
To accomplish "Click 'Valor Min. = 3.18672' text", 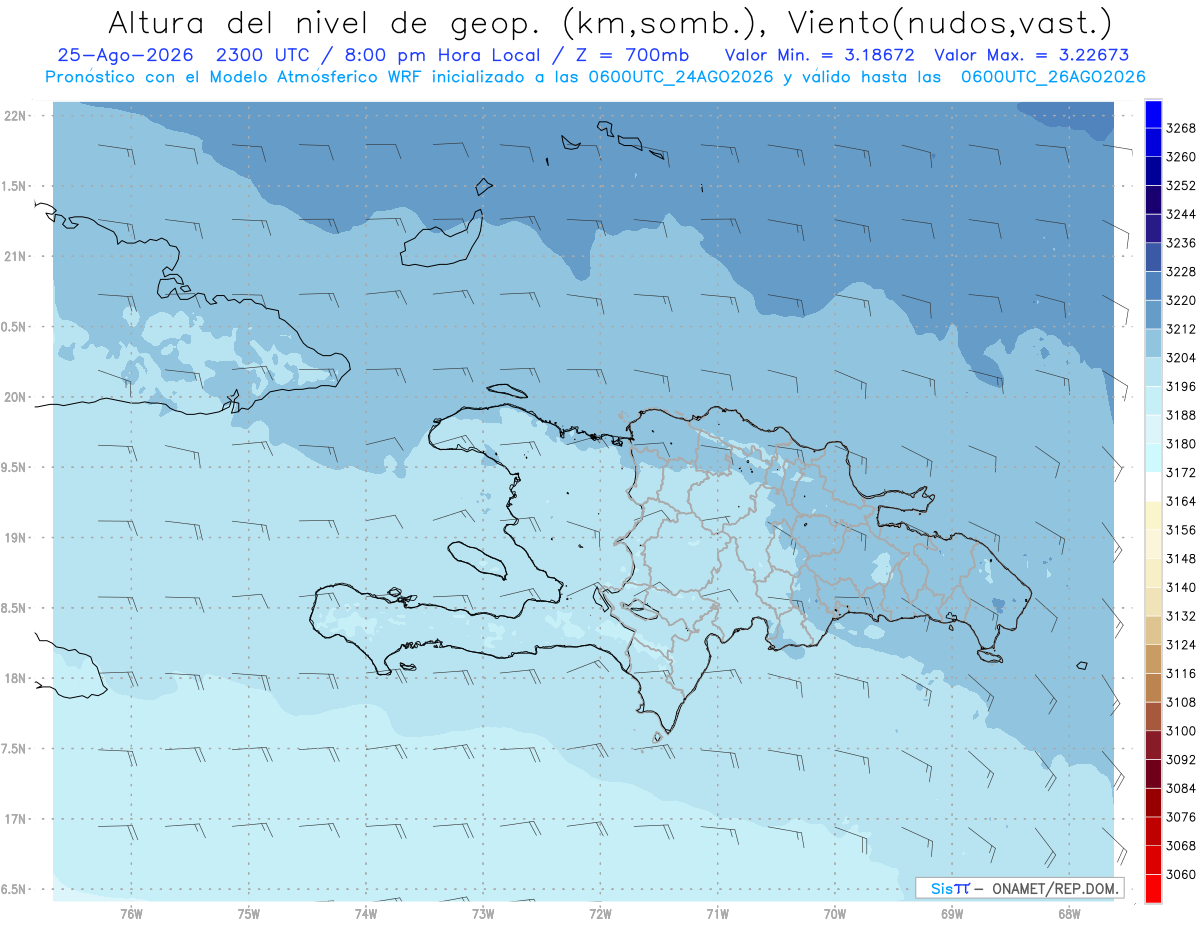I will tap(822, 56).
